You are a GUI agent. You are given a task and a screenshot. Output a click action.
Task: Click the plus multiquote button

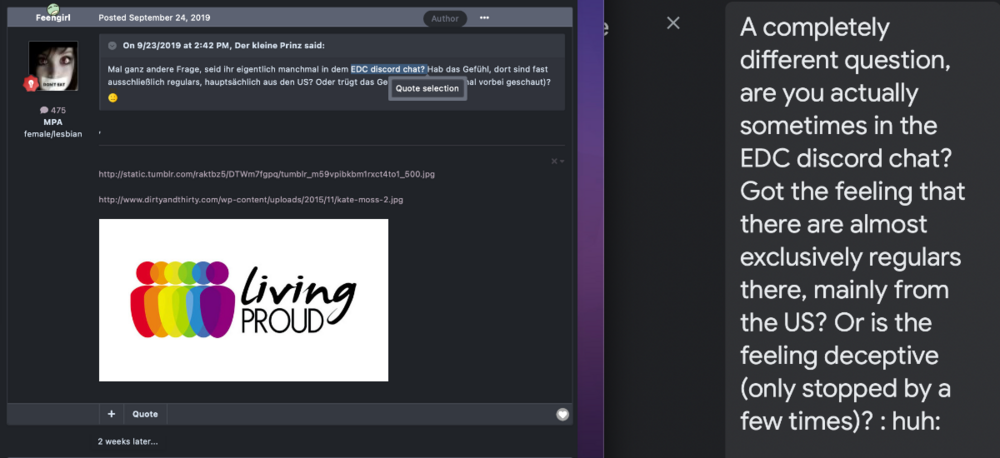111,414
